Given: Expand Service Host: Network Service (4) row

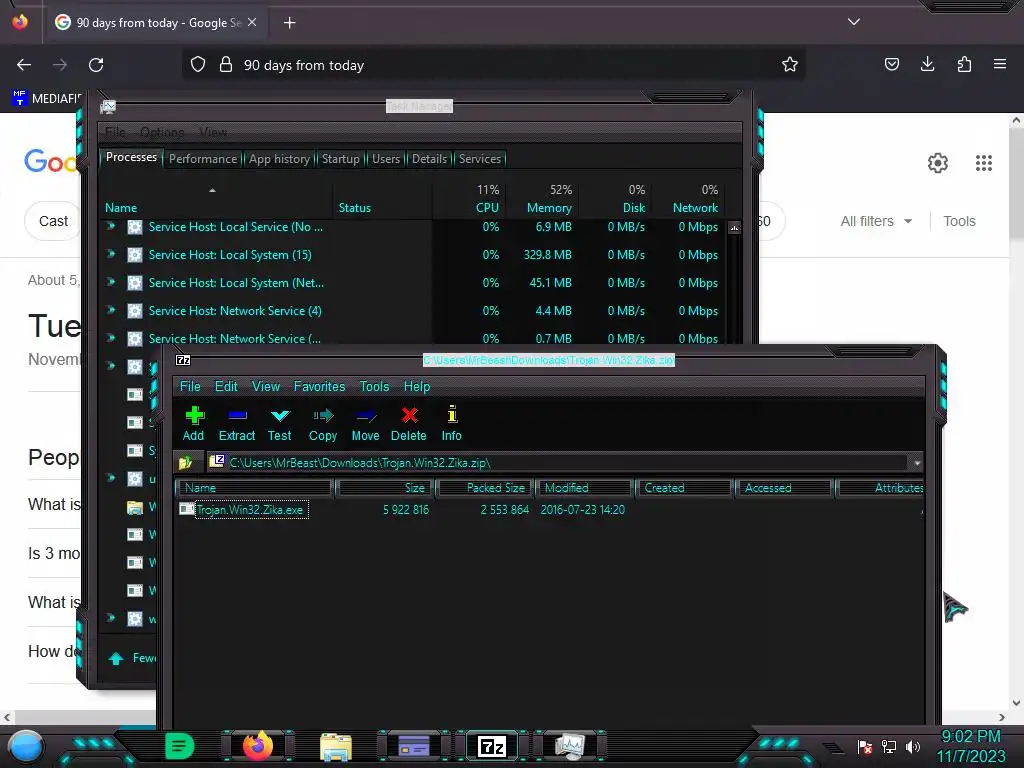Looking at the screenshot, I should [x=111, y=311].
